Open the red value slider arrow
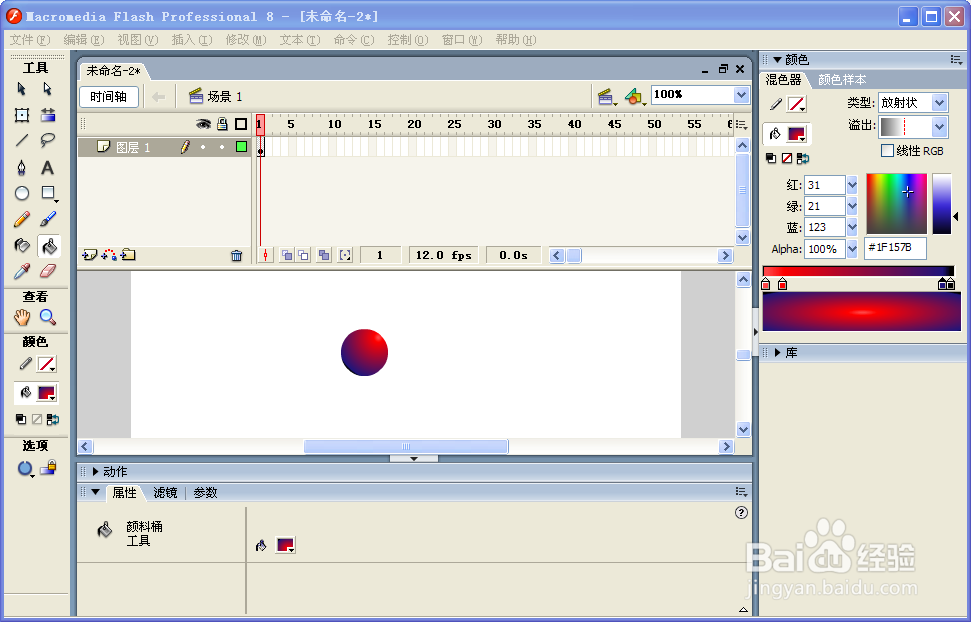This screenshot has height=622, width=971. click(x=852, y=185)
